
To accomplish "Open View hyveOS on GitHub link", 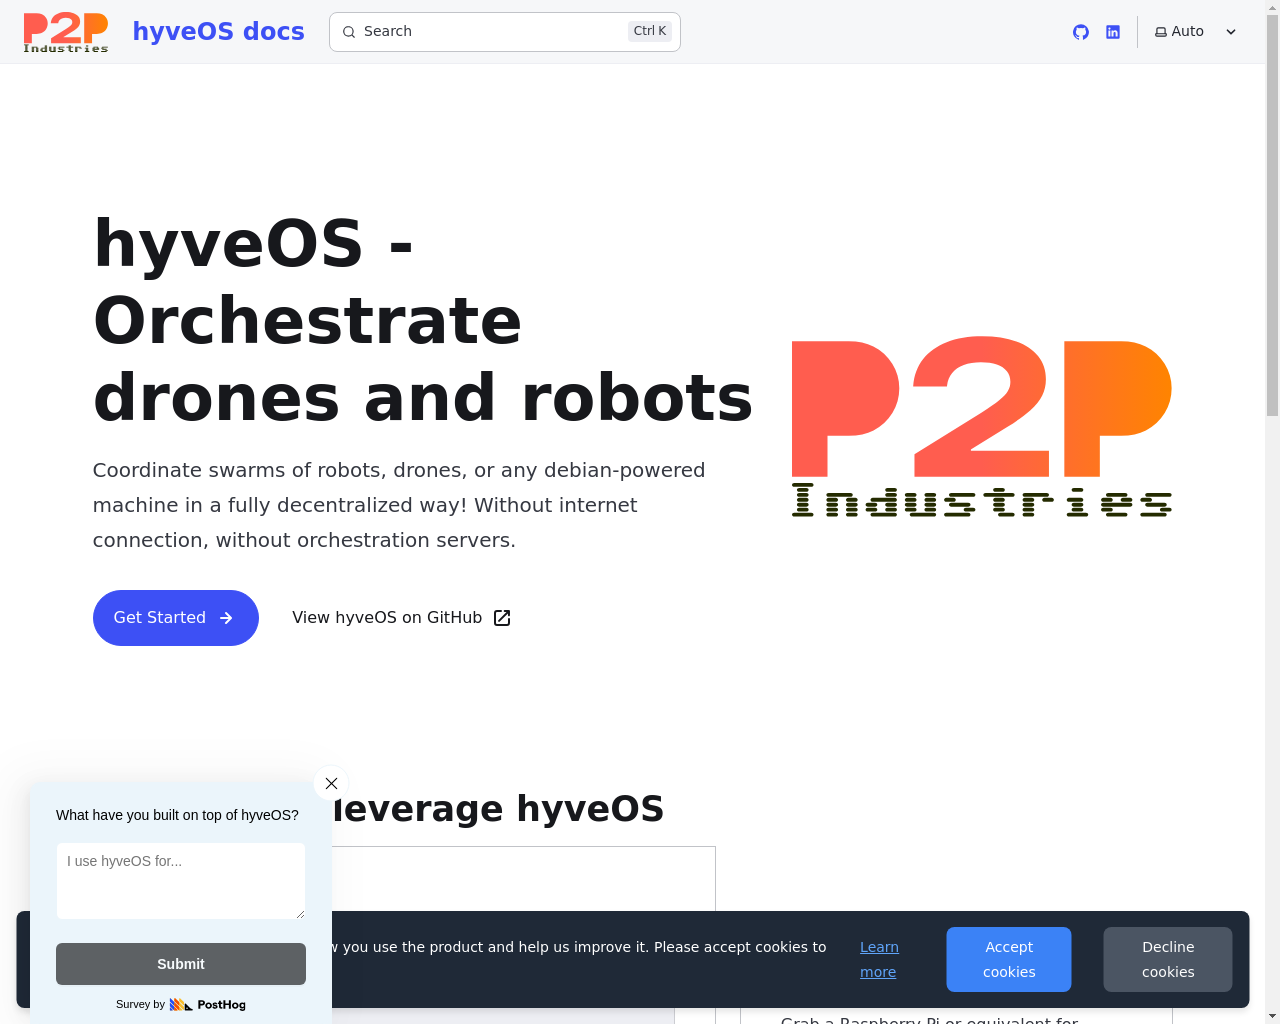I will [402, 618].
